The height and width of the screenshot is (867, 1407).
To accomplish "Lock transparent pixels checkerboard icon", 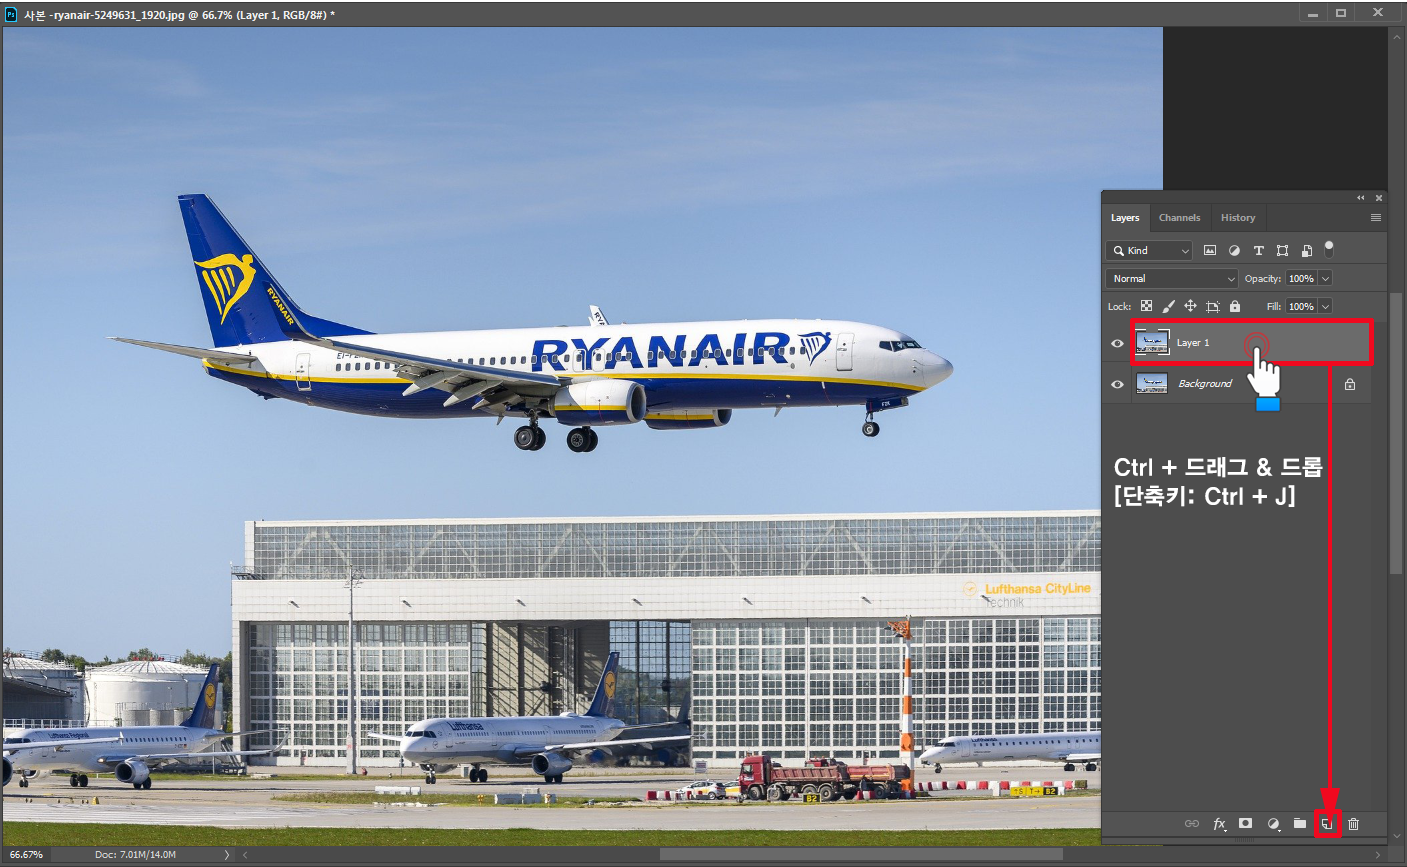I will (1146, 306).
